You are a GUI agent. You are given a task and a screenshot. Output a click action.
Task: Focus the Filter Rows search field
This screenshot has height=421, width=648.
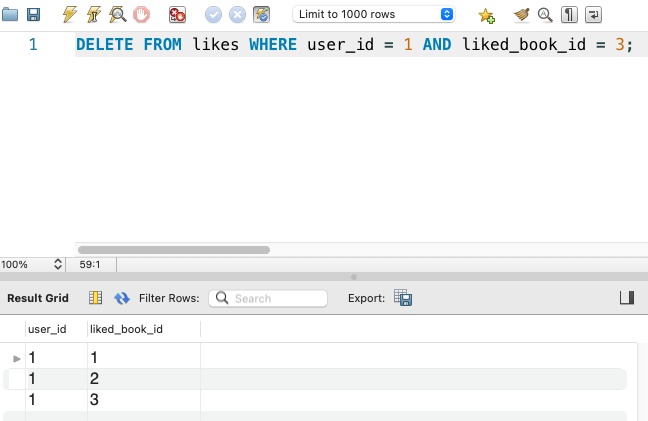click(268, 298)
